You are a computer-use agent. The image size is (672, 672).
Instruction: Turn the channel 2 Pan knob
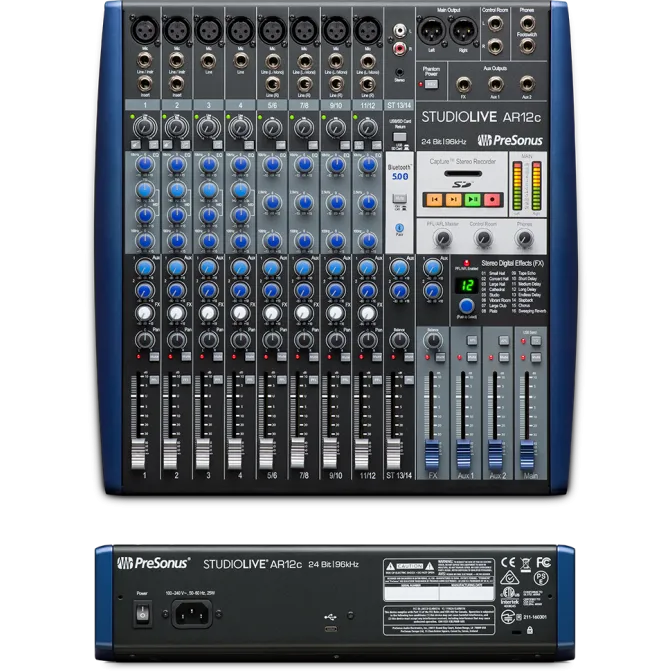(177, 340)
